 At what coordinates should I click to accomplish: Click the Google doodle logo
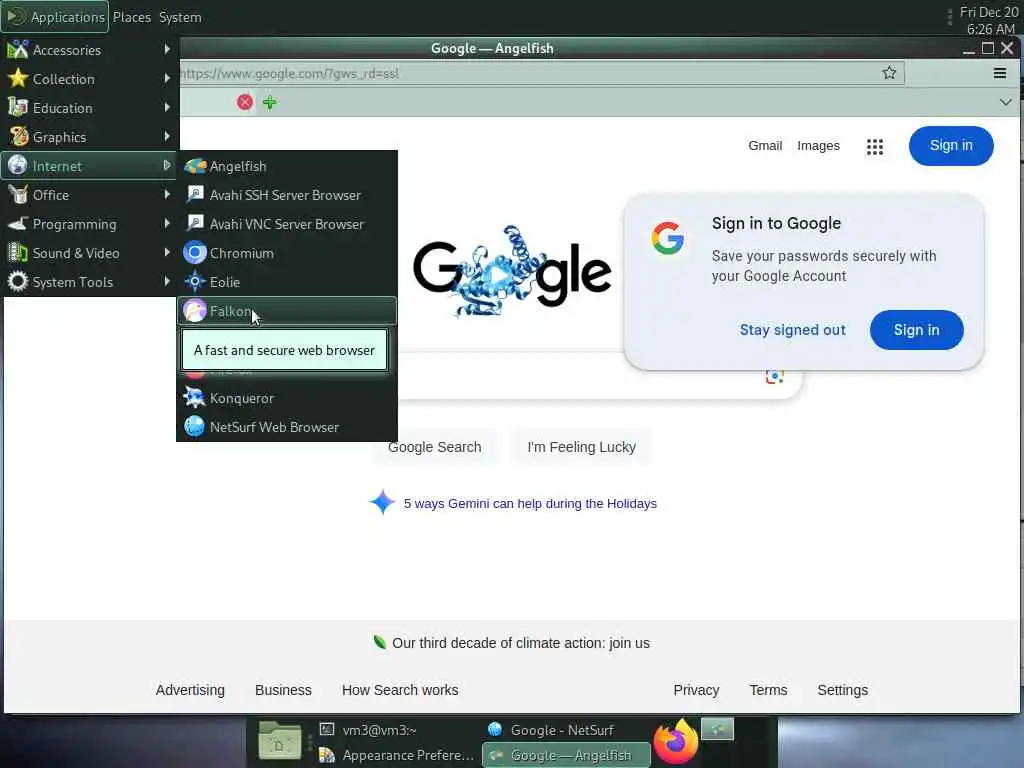[x=513, y=270]
